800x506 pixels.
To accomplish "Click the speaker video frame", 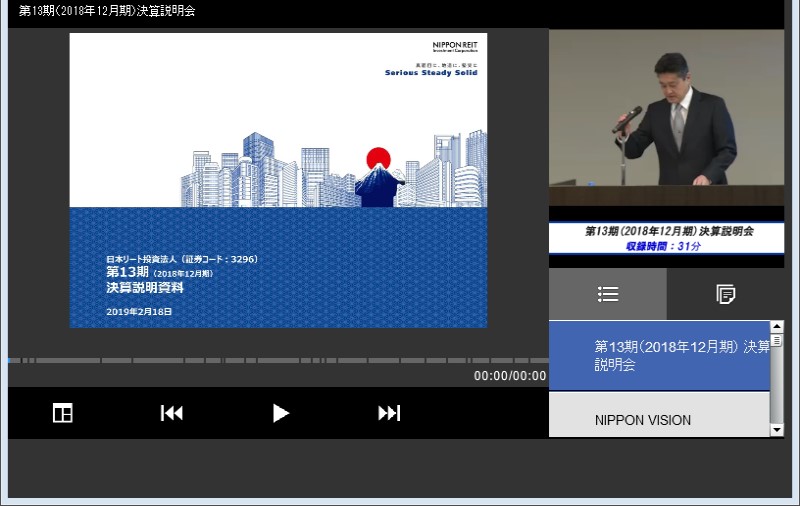I will (x=666, y=118).
